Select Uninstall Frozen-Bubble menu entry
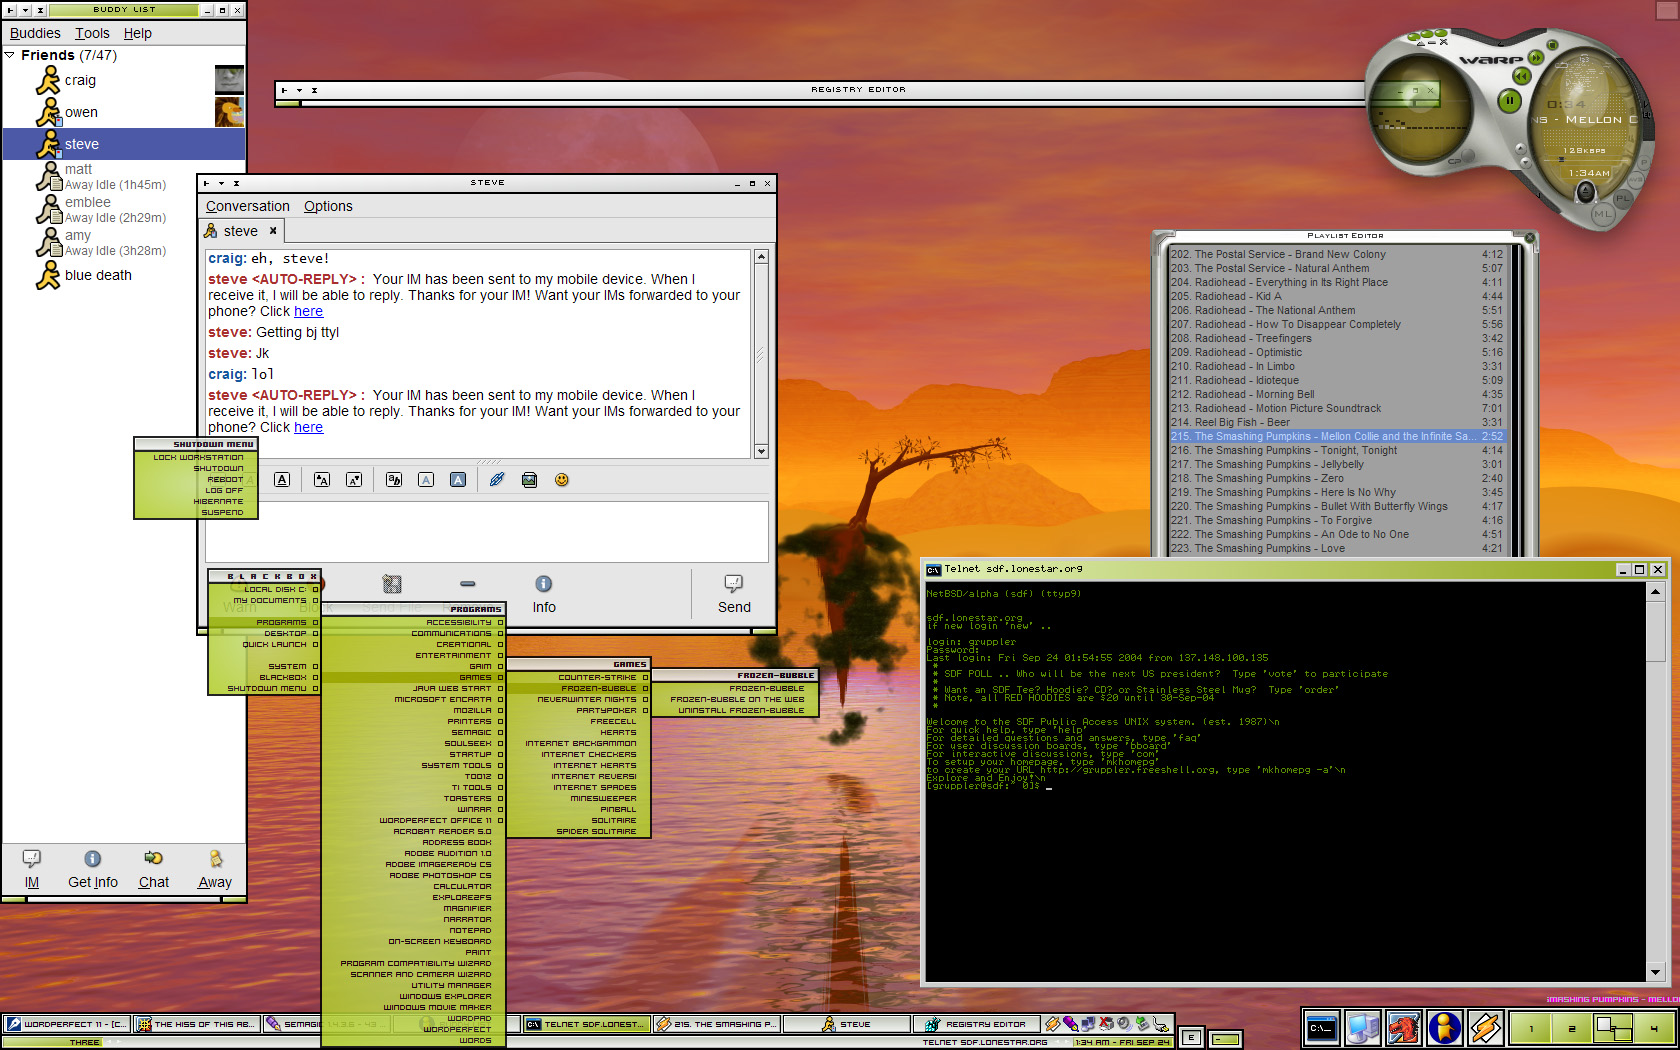 click(x=736, y=711)
